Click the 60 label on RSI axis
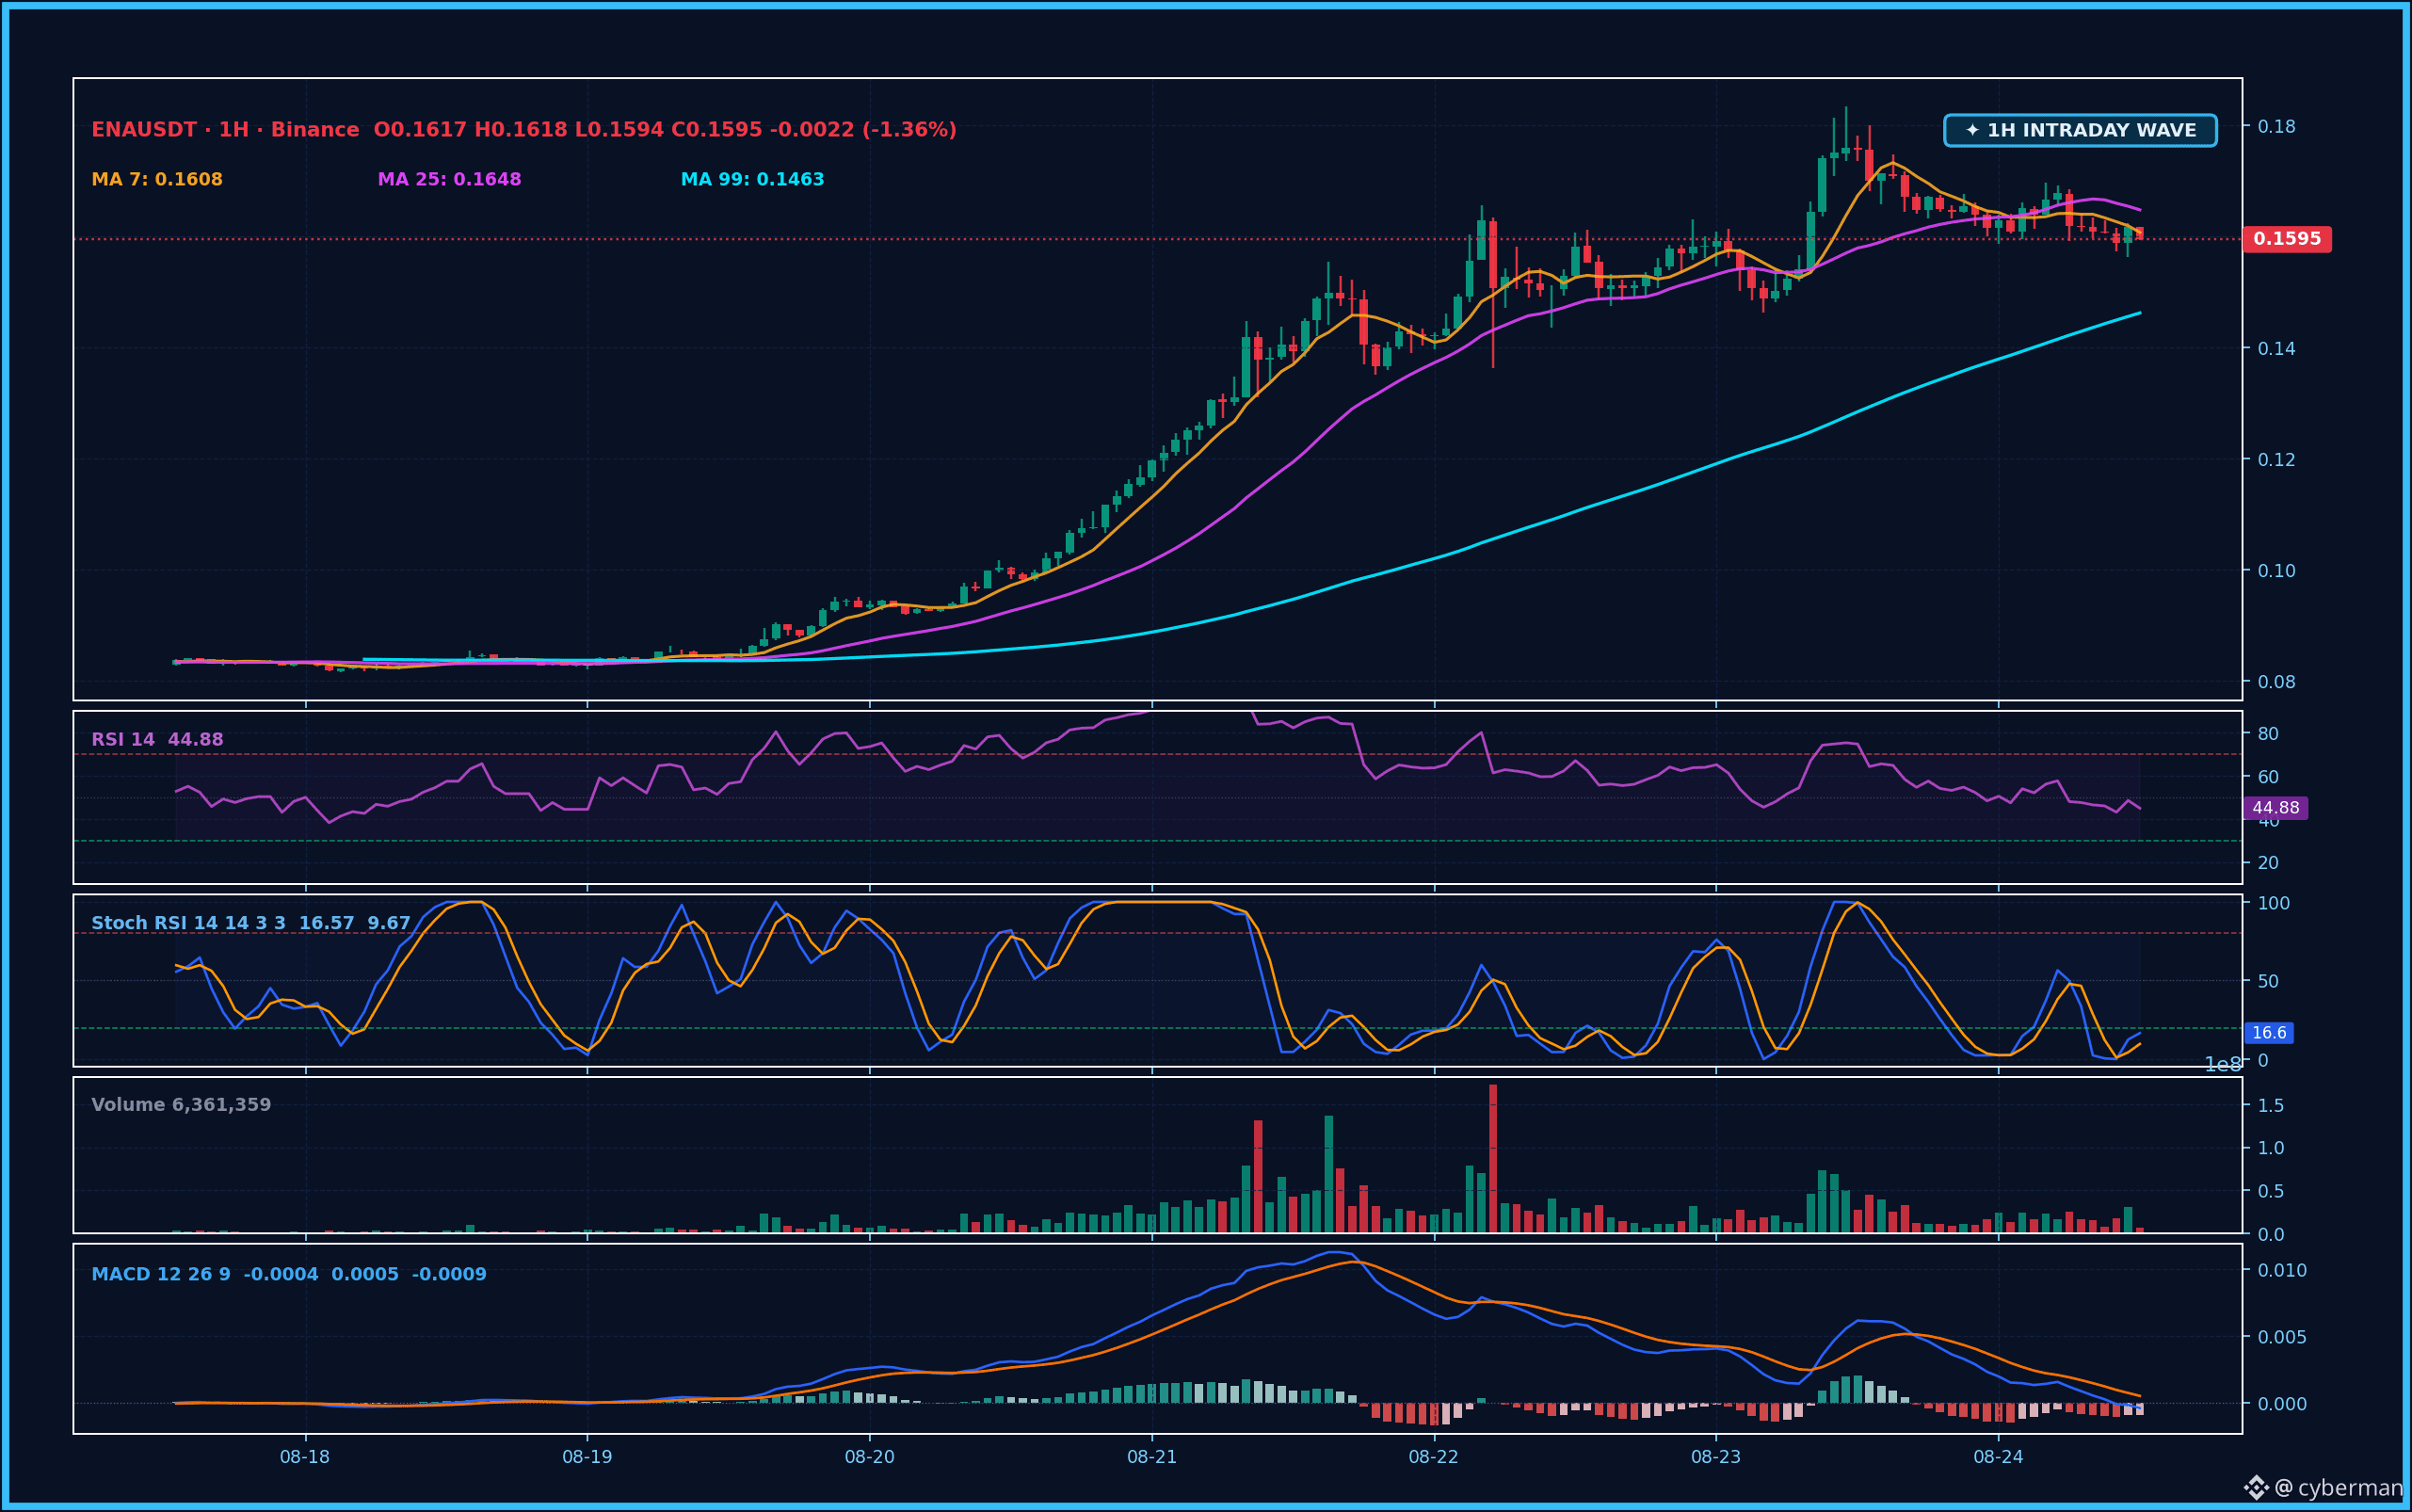Viewport: 2412px width, 1512px height. 2268,777
